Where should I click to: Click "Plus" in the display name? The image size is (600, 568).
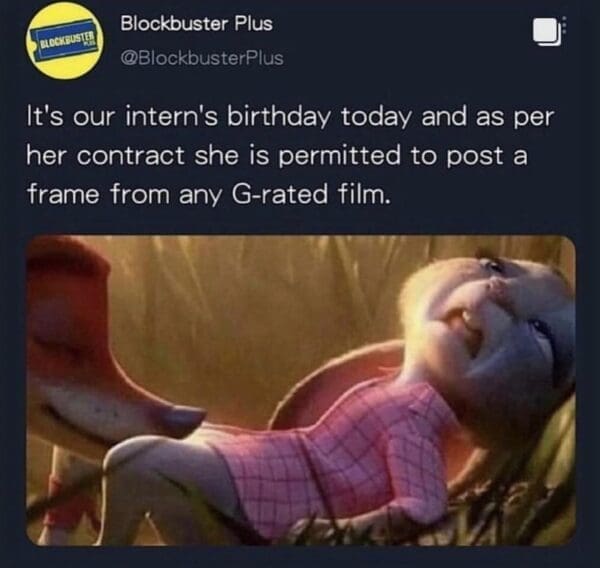point(253,24)
